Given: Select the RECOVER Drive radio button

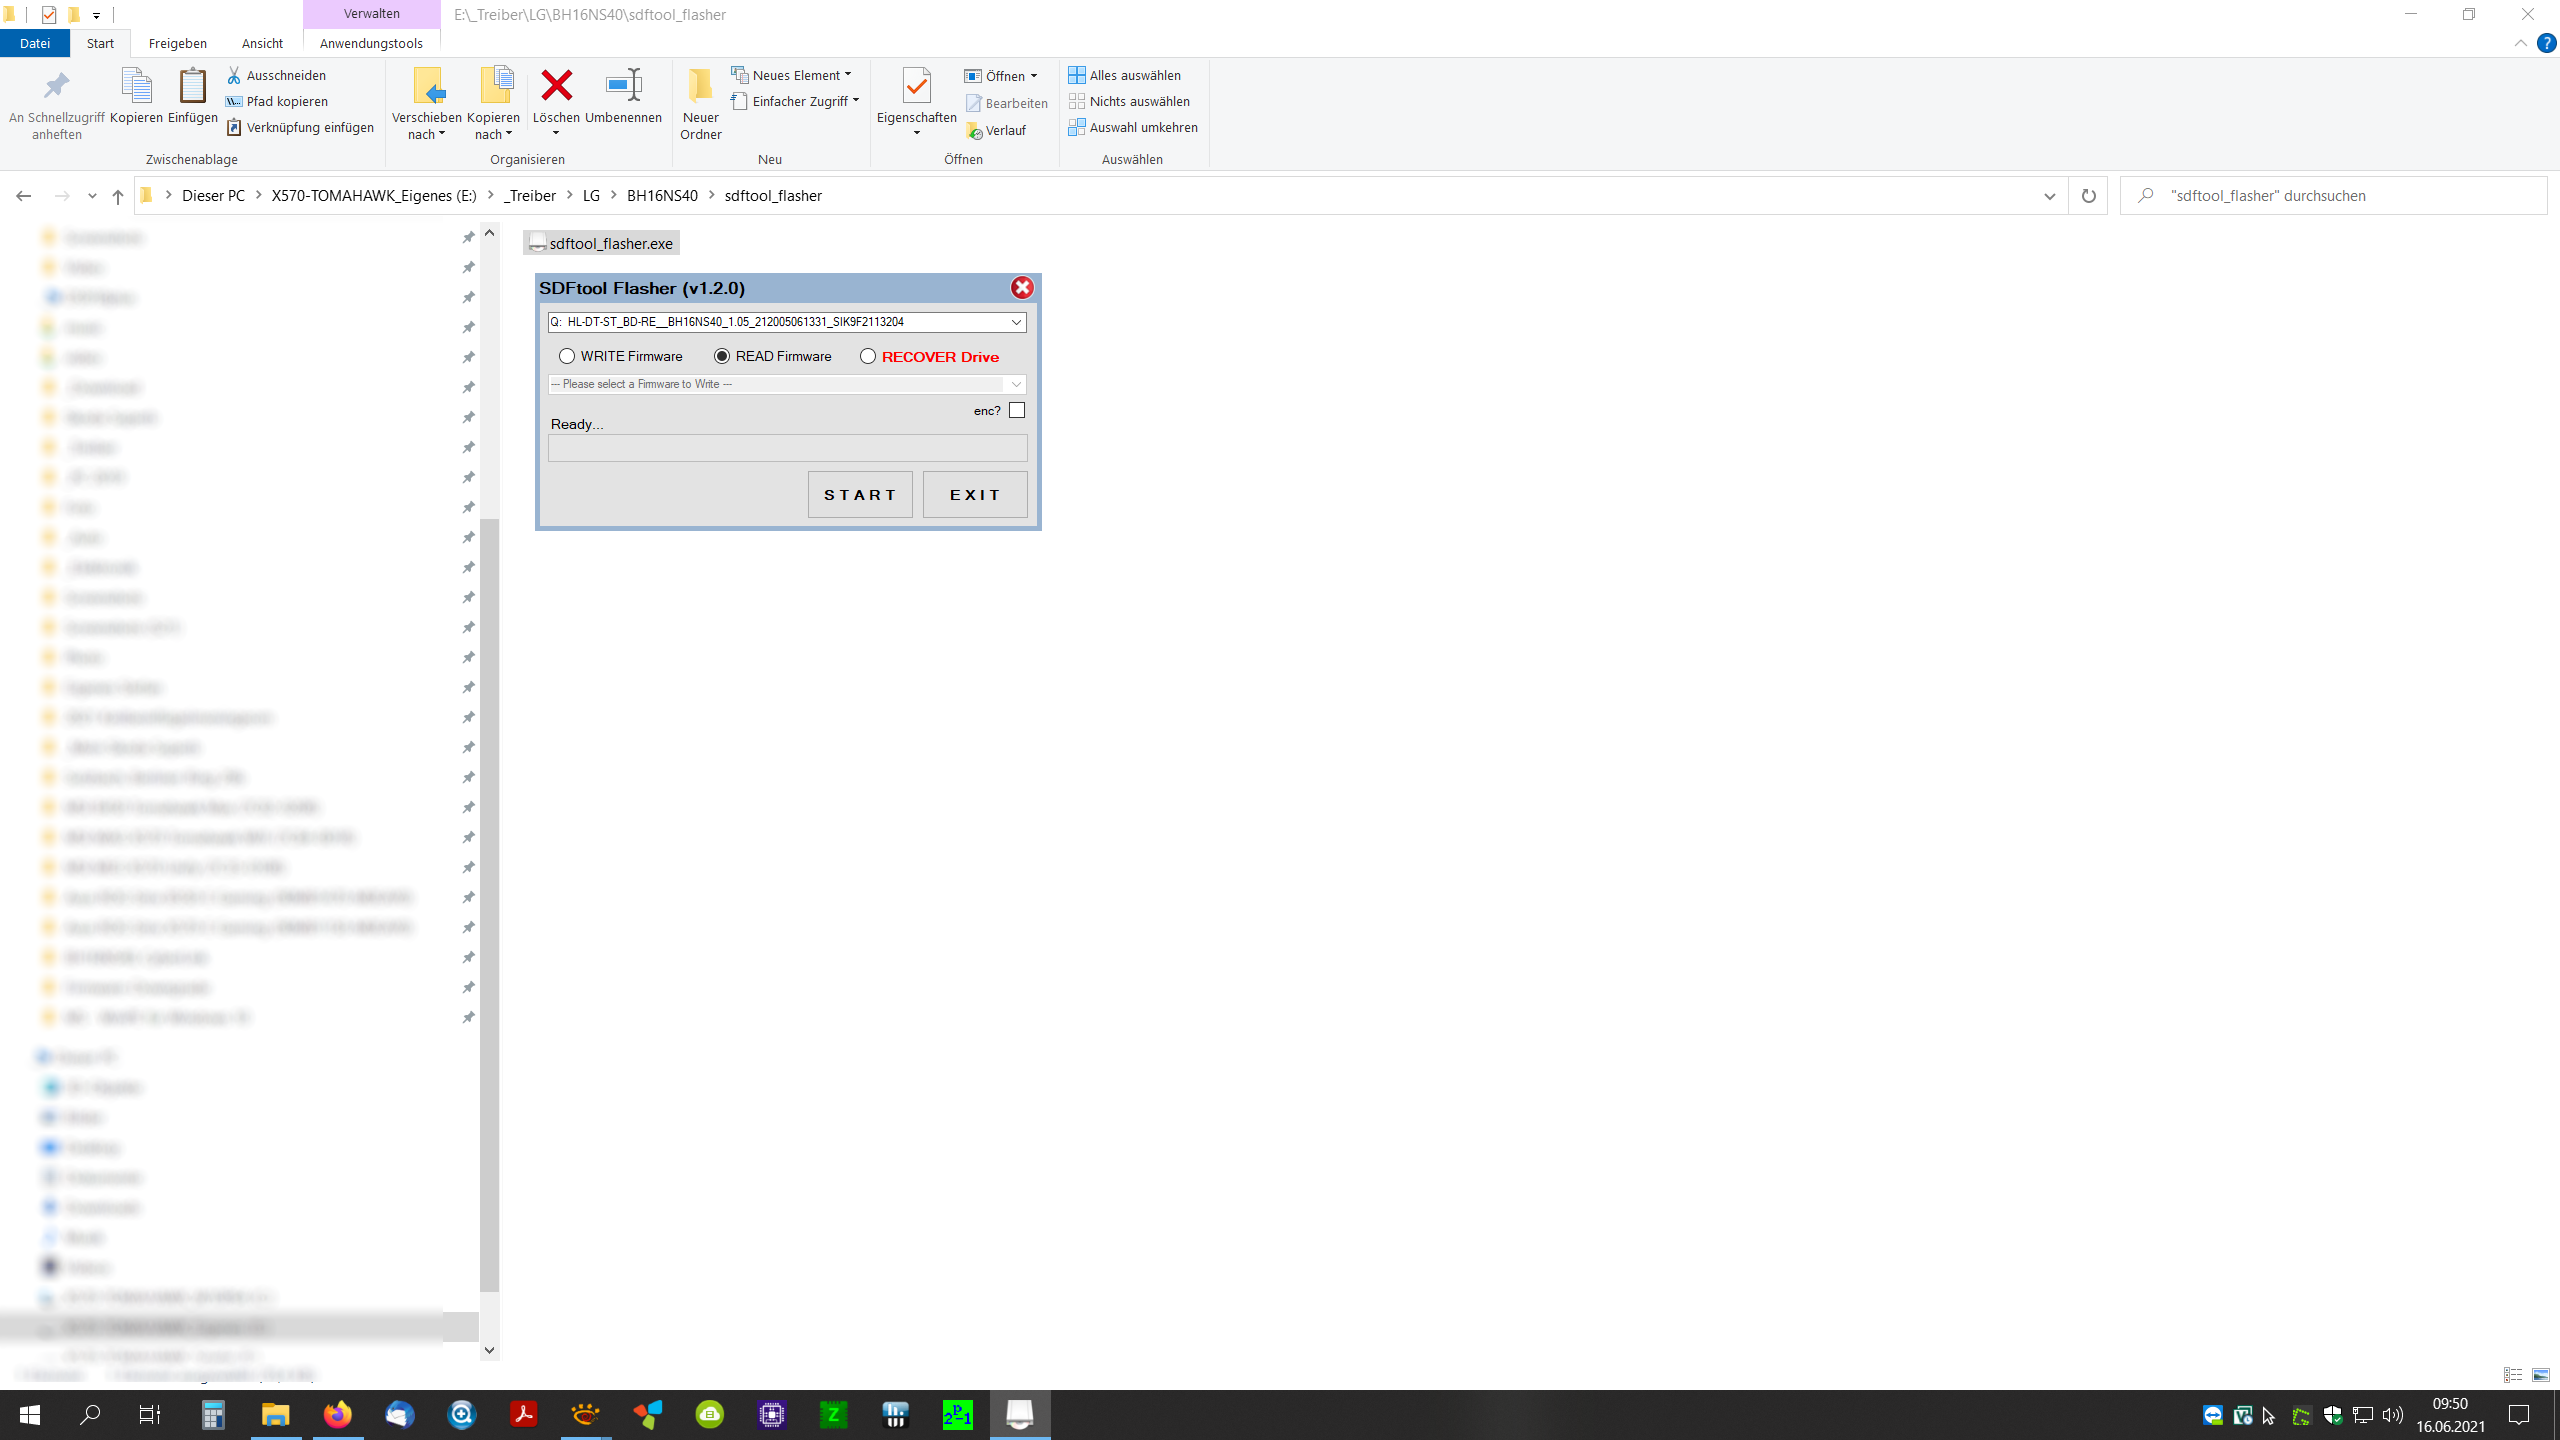Looking at the screenshot, I should (868, 356).
